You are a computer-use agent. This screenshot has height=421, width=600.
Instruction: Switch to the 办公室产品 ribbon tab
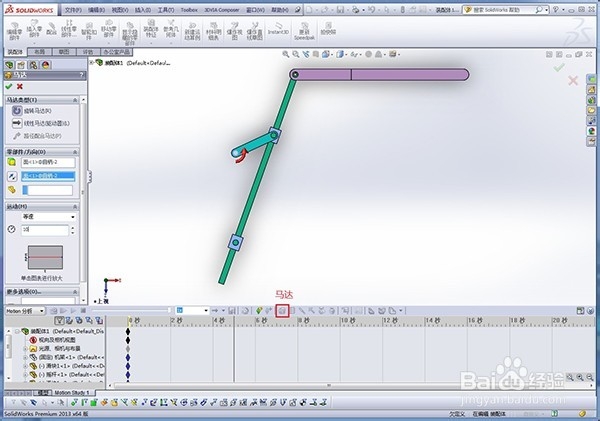pyautogui.click(x=117, y=51)
